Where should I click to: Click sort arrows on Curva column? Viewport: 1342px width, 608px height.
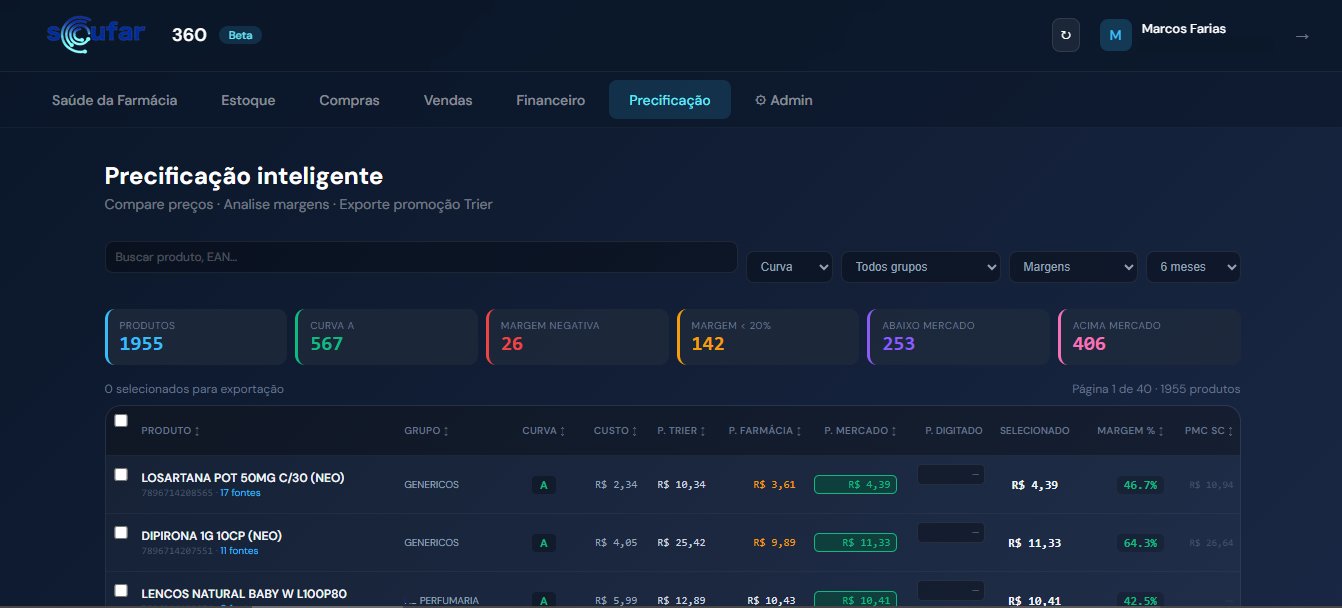(x=563, y=431)
